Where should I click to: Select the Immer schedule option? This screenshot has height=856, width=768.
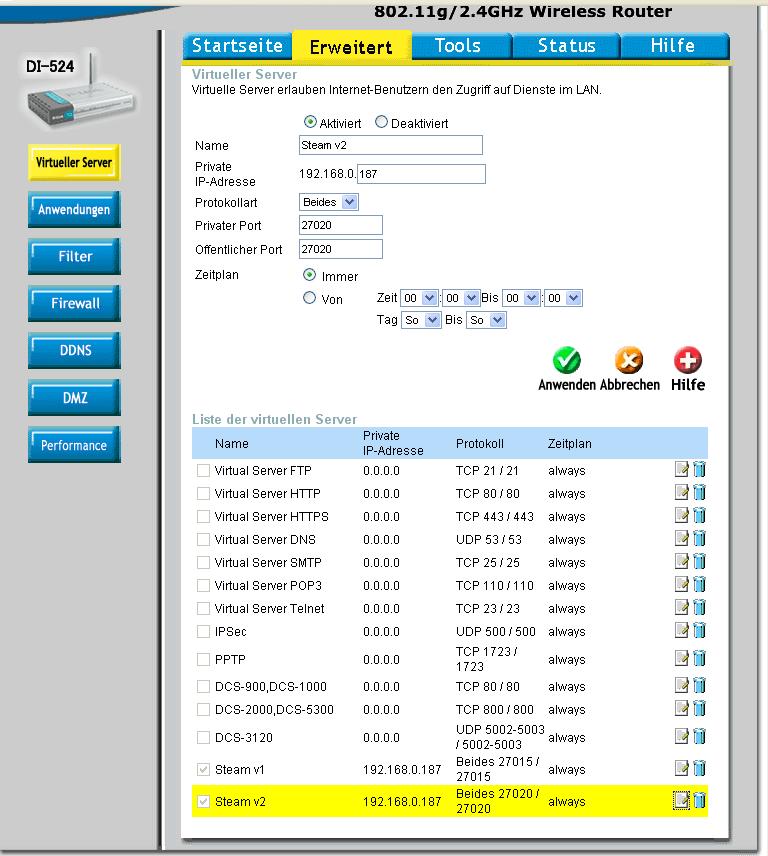[x=309, y=275]
